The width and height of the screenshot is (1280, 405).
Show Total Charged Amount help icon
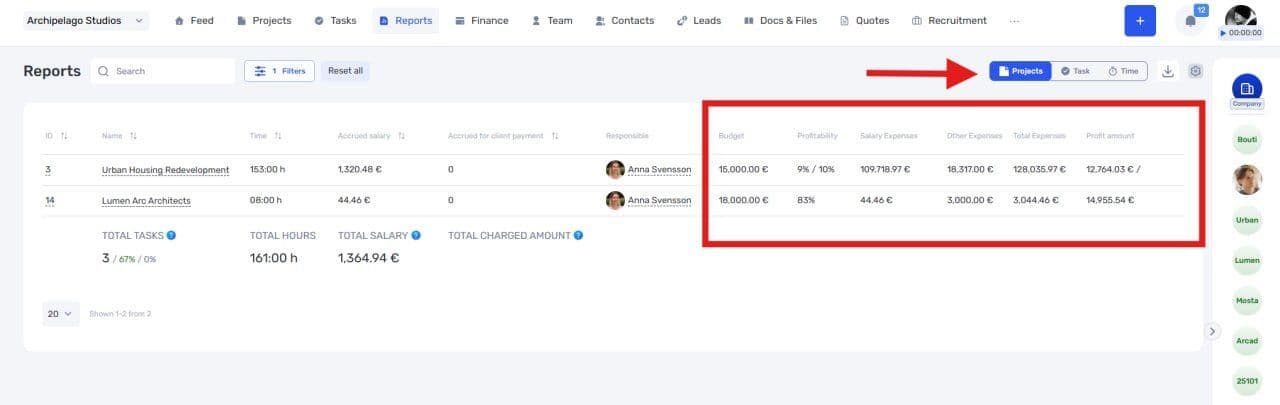[578, 235]
